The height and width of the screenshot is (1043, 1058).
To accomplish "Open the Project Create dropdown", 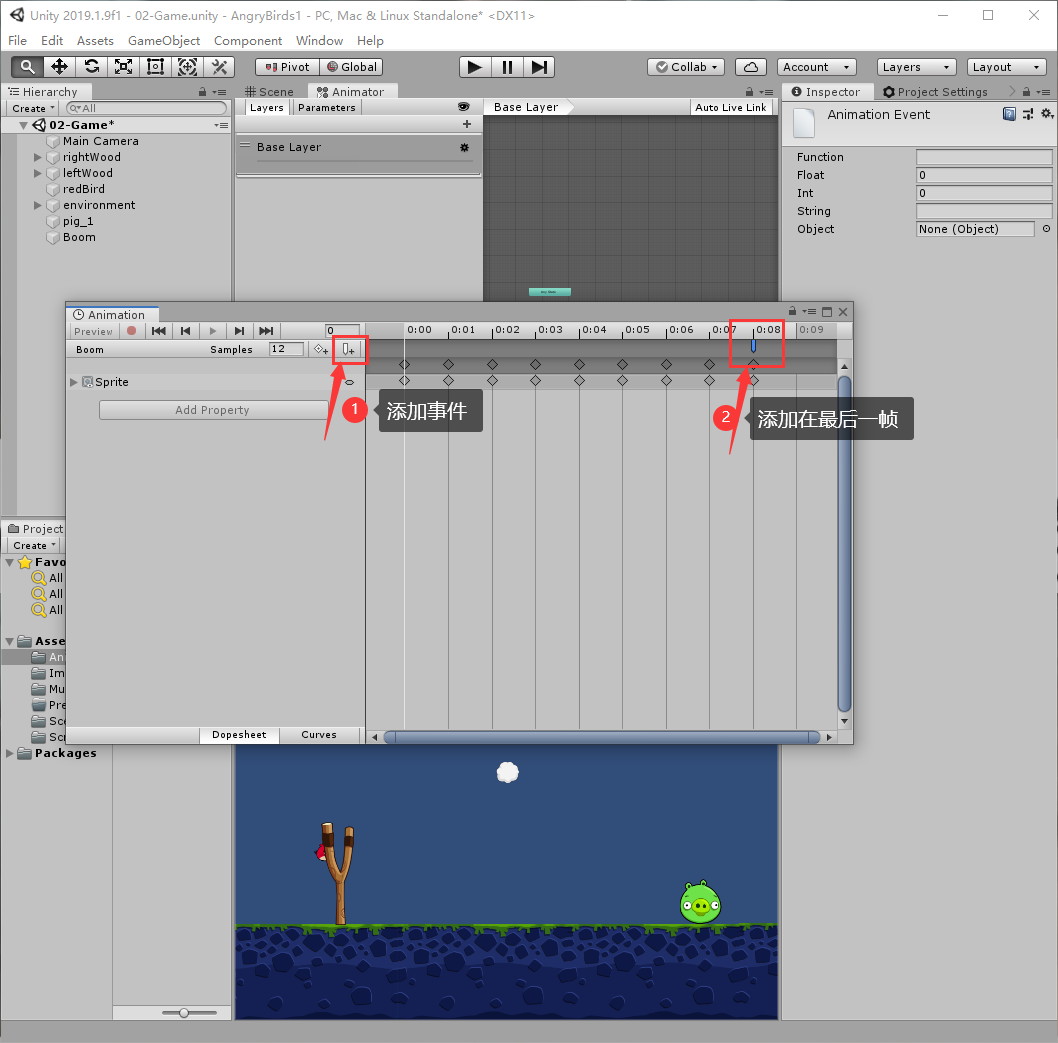I will (x=34, y=545).
